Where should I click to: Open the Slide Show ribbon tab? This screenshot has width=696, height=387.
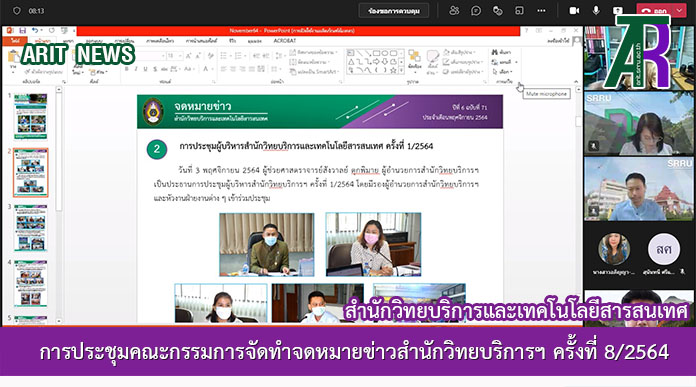pos(201,41)
